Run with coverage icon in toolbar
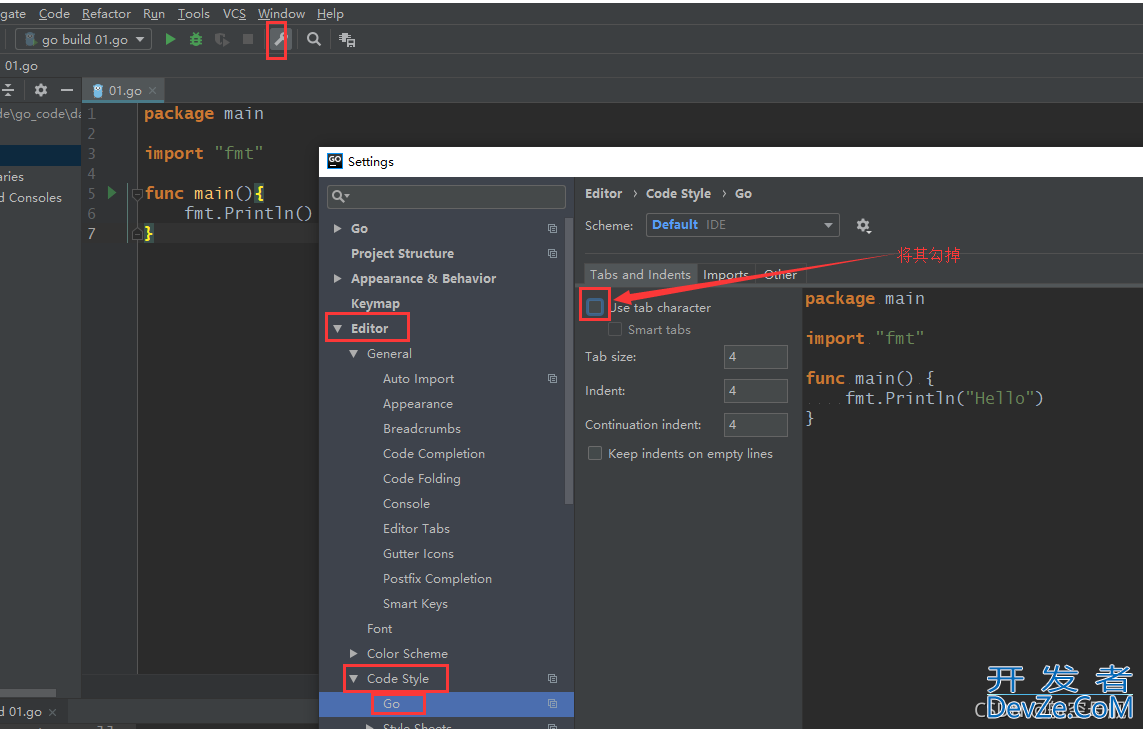Image resolution: width=1143 pixels, height=729 pixels. (x=222, y=39)
